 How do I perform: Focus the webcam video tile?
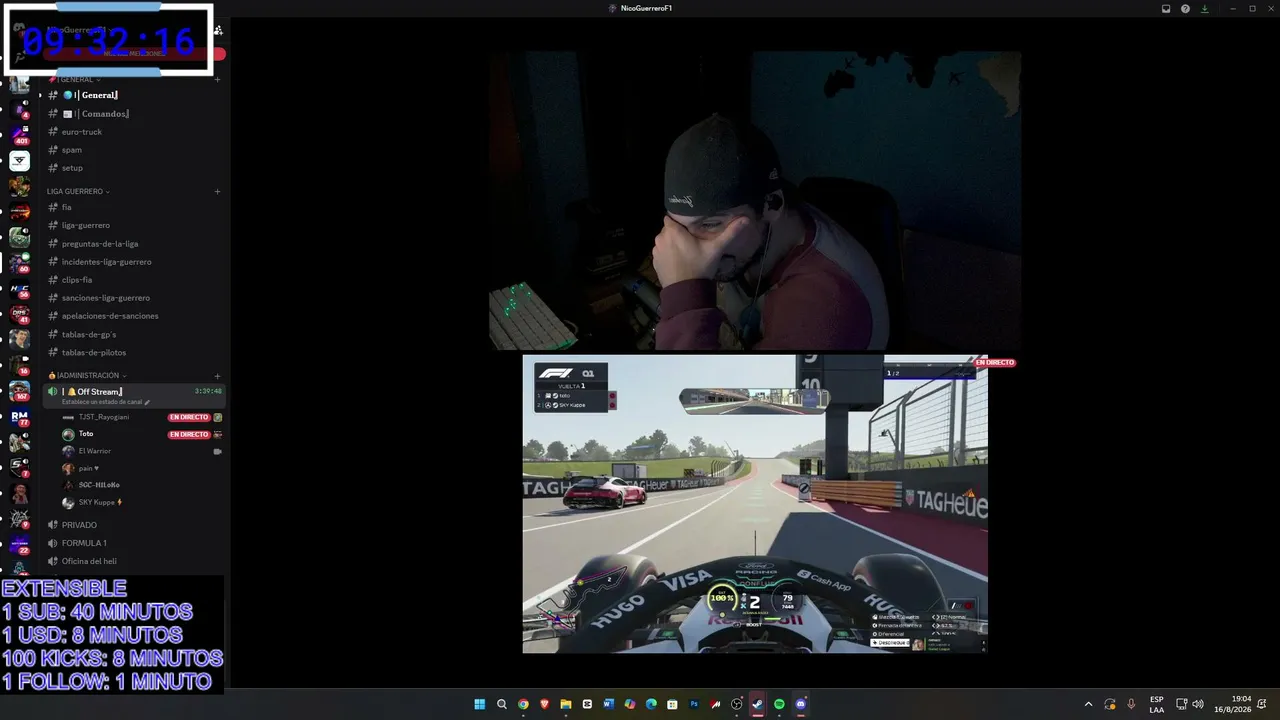coord(755,201)
